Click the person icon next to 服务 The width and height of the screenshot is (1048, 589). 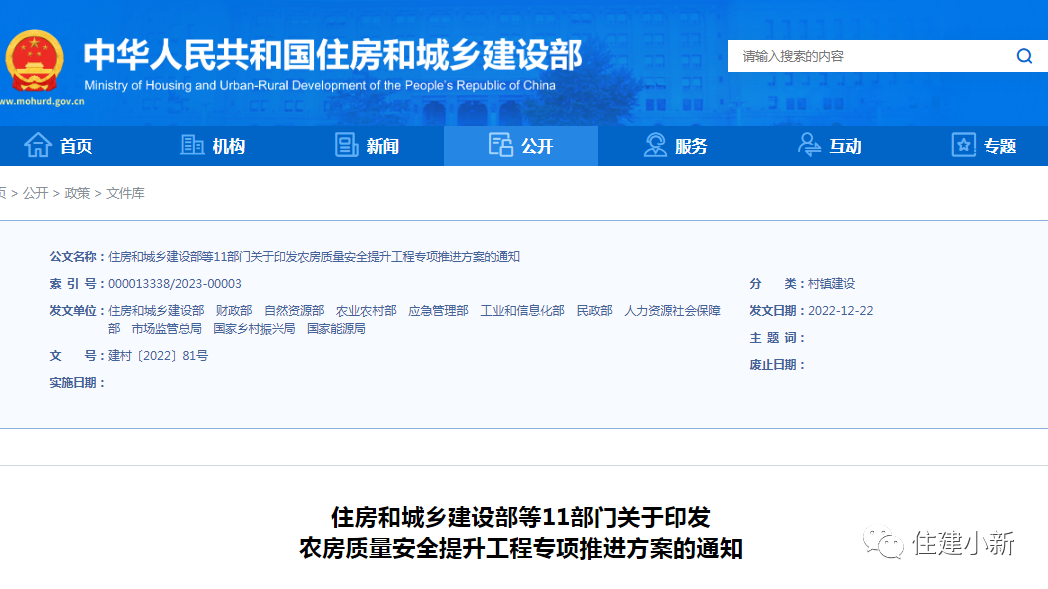[655, 145]
